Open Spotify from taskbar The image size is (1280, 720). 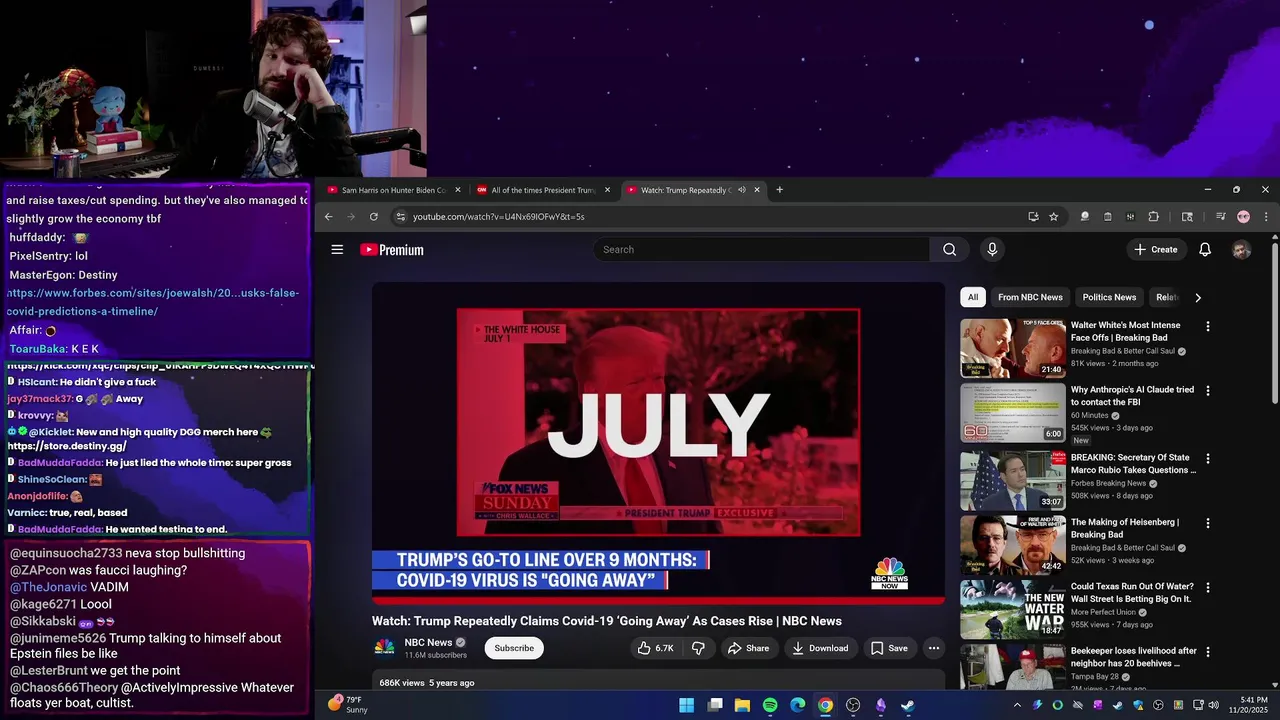pos(770,705)
